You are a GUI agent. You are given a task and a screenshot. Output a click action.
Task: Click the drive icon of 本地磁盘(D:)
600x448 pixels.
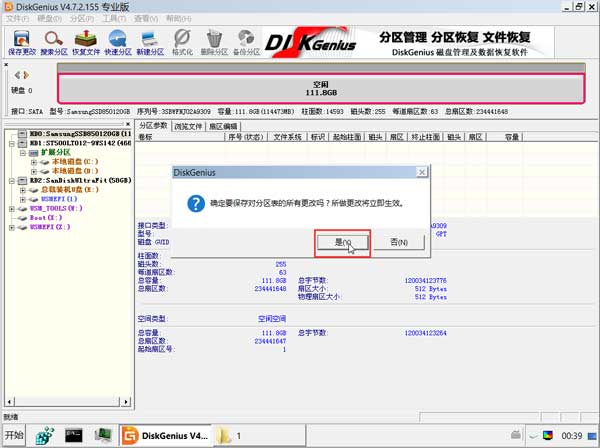[x=45, y=171]
